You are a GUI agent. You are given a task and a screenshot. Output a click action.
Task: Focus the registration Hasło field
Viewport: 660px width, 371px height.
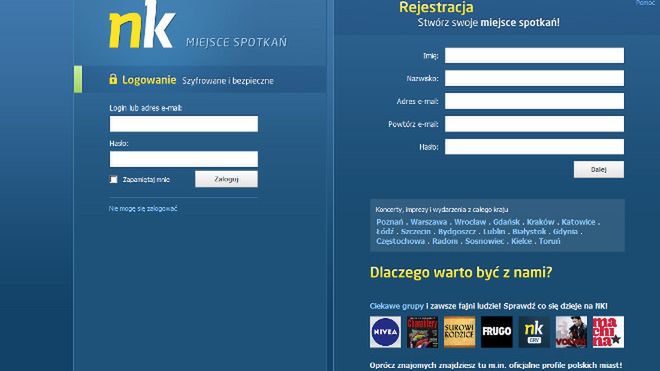click(535, 147)
